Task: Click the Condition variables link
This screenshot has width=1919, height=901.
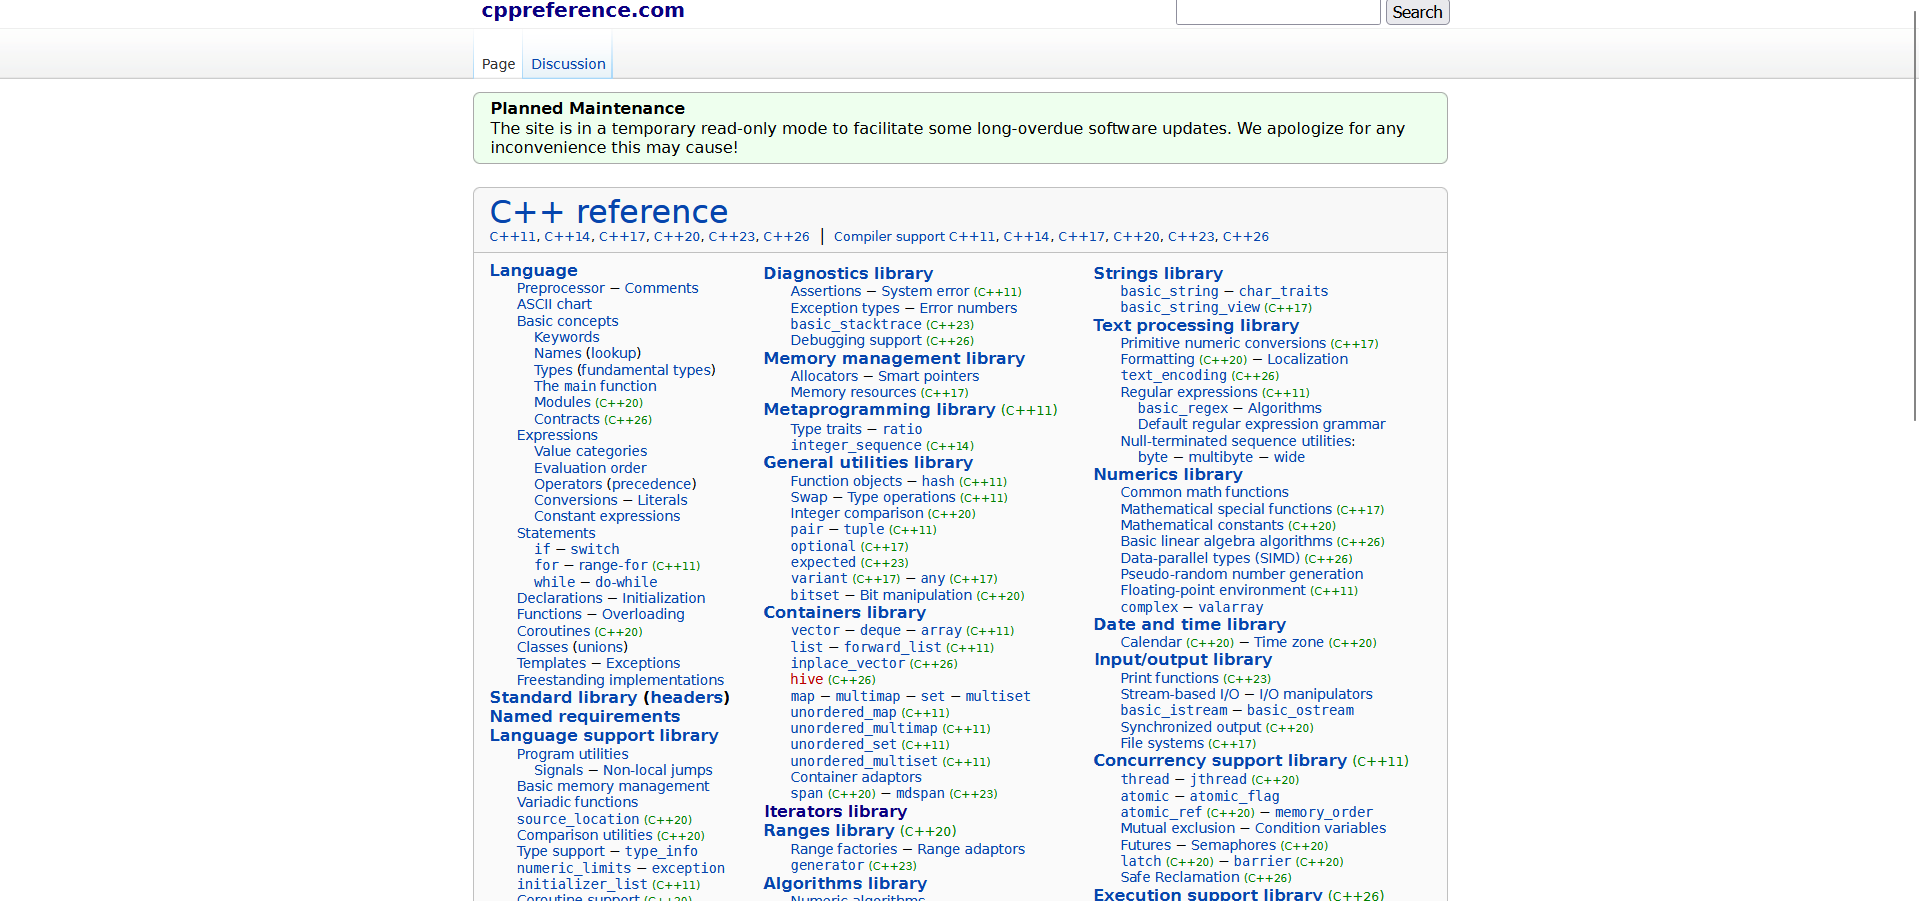Action: click(1320, 829)
